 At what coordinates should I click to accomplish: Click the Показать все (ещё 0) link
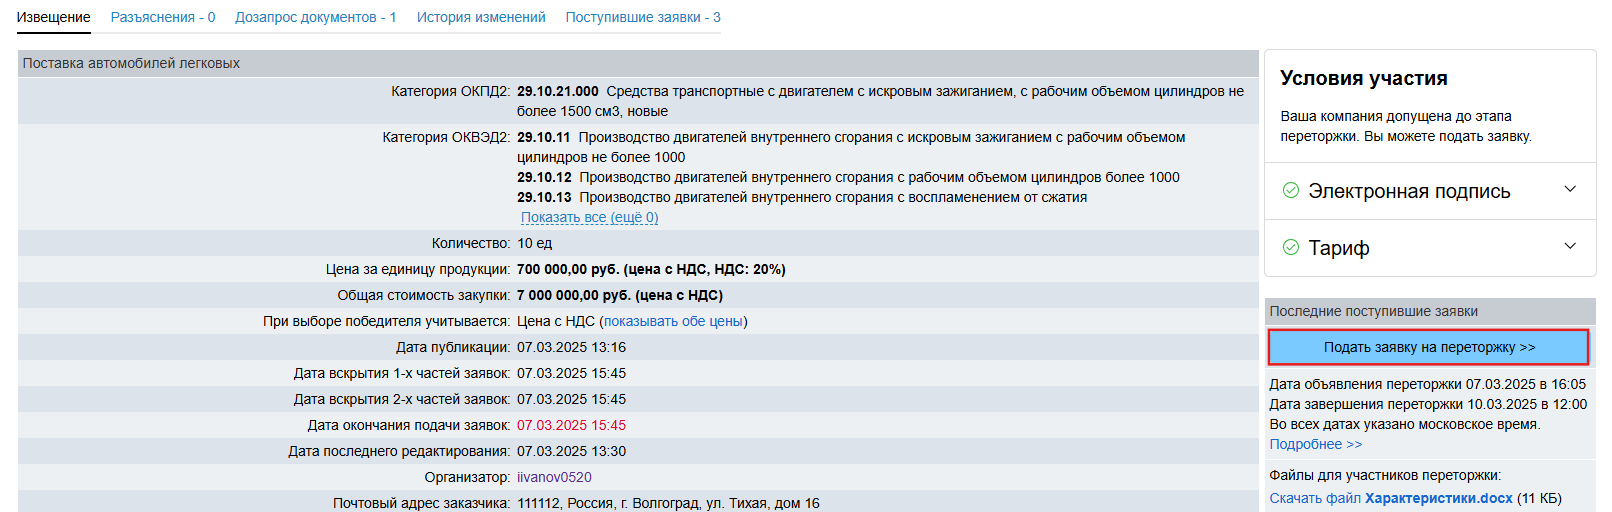tap(590, 217)
